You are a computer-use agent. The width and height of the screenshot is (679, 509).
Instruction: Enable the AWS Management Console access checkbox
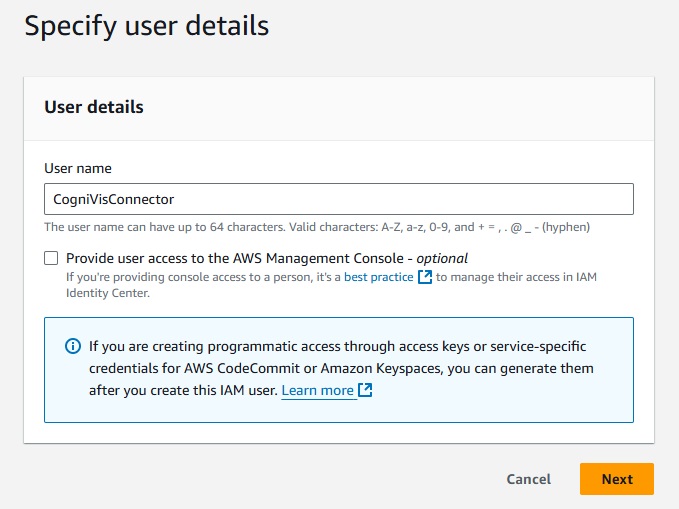51,258
